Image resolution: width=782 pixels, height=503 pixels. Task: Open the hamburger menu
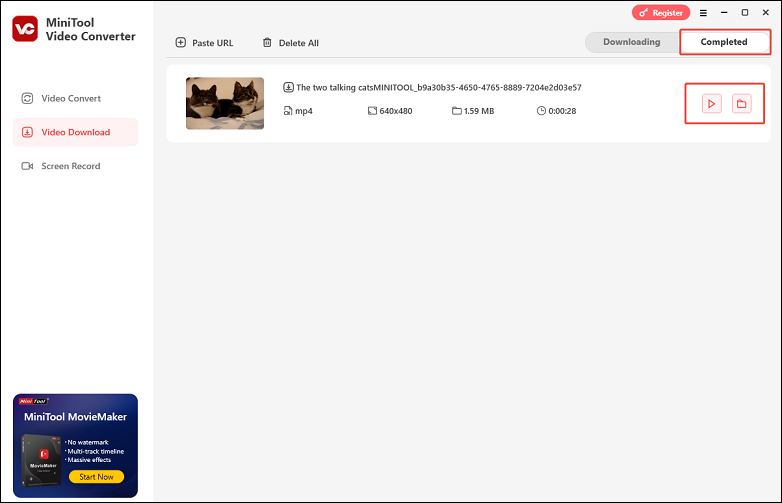pyautogui.click(x=703, y=13)
